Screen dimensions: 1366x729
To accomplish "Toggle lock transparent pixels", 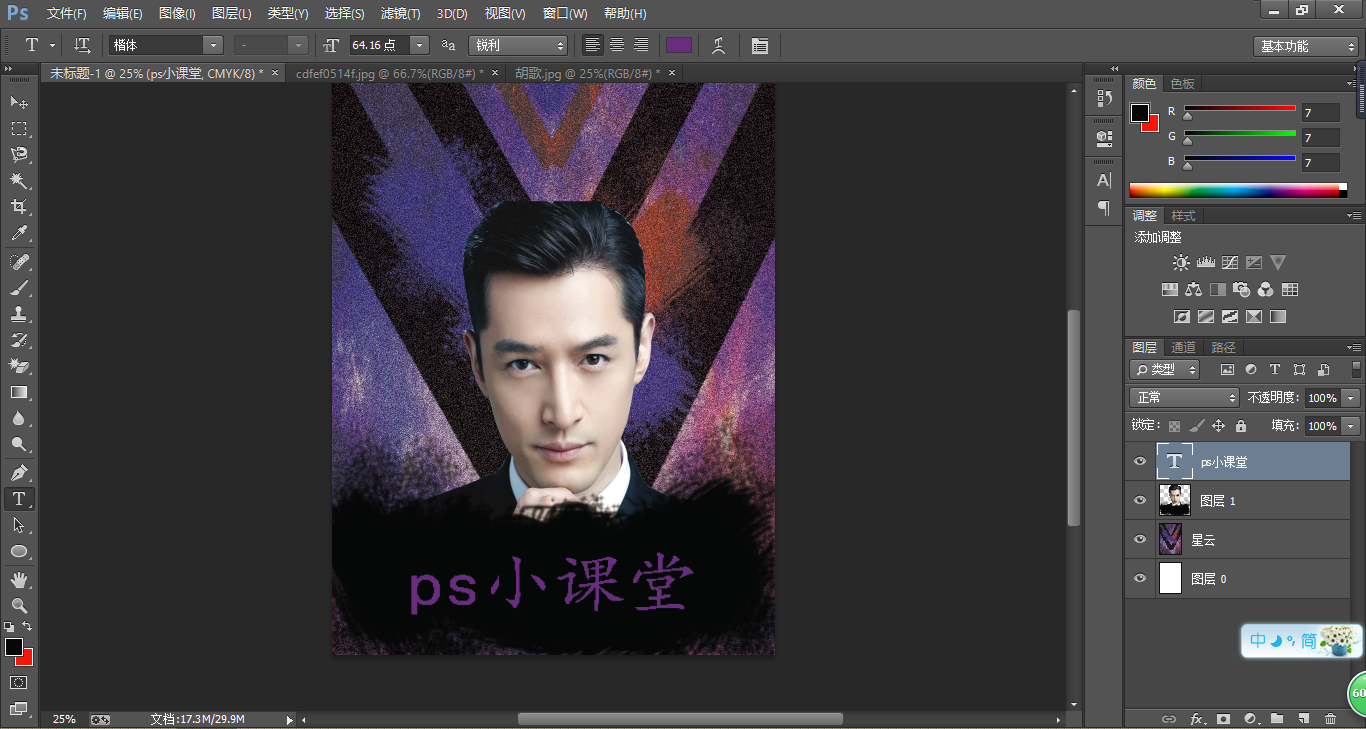I will (1174, 426).
